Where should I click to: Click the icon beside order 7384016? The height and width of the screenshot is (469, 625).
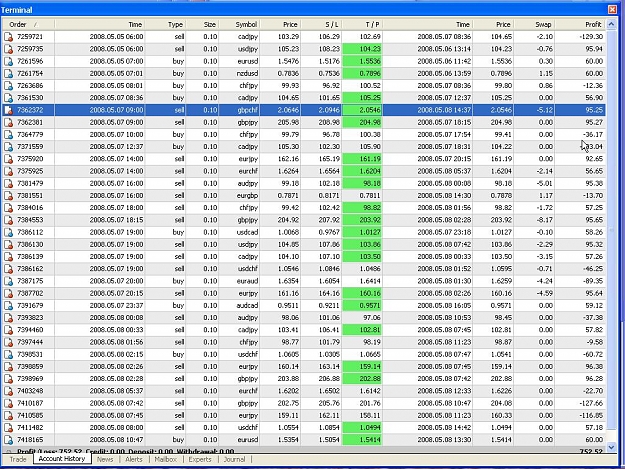coord(9,208)
